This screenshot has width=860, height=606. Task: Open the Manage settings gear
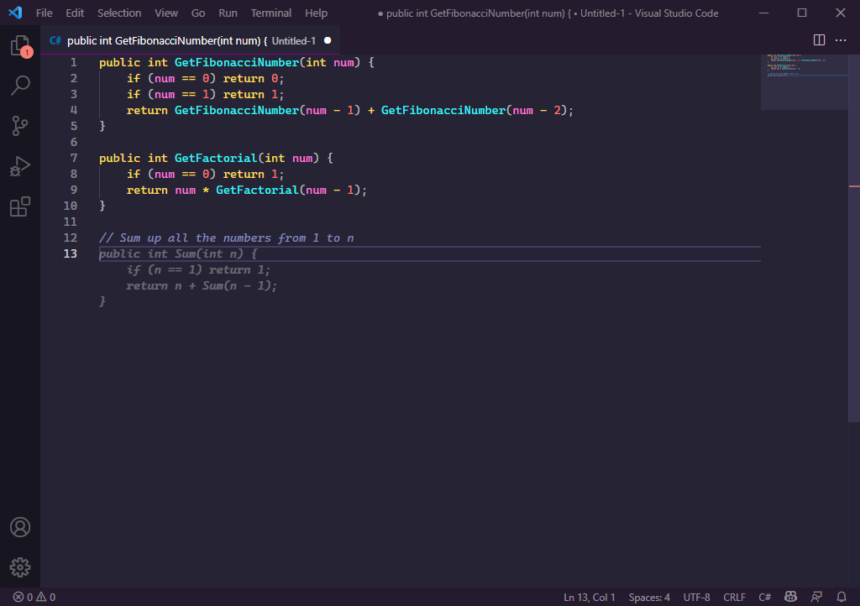pos(19,567)
